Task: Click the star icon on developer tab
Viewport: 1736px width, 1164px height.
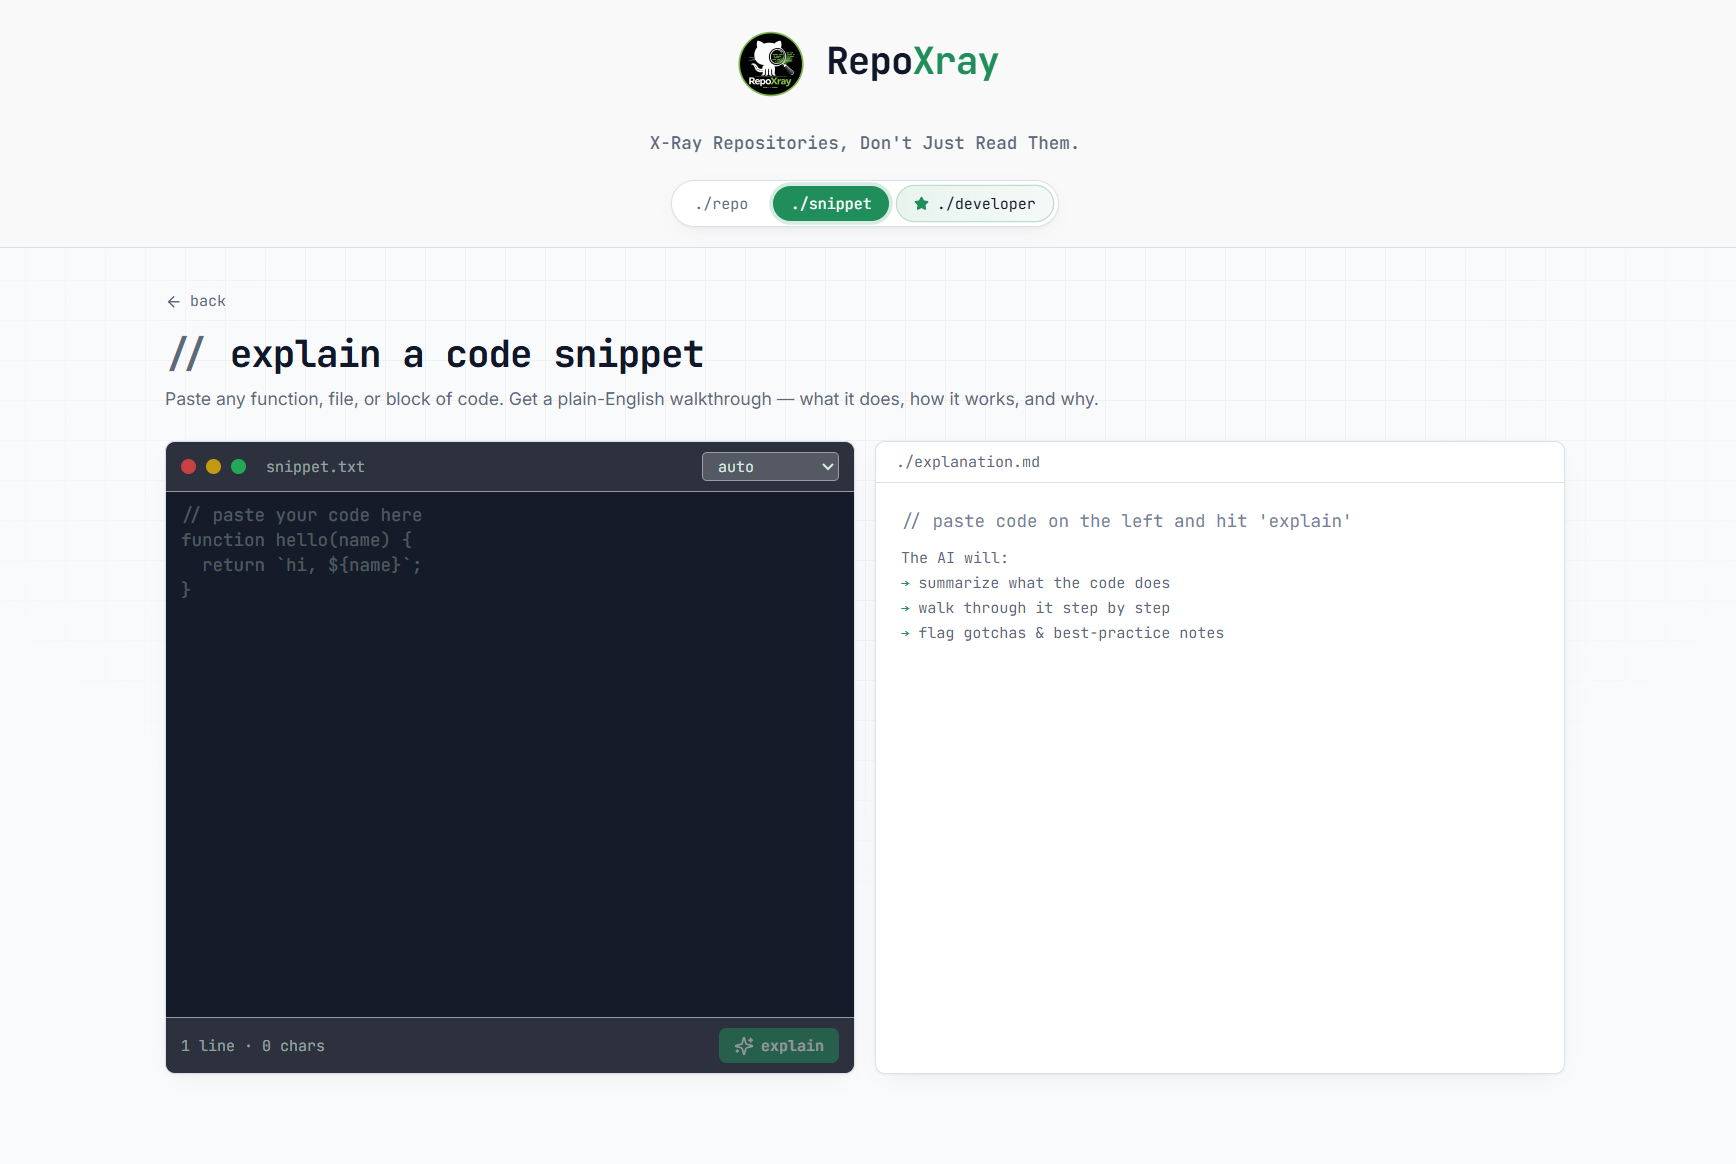Action: [x=921, y=204]
